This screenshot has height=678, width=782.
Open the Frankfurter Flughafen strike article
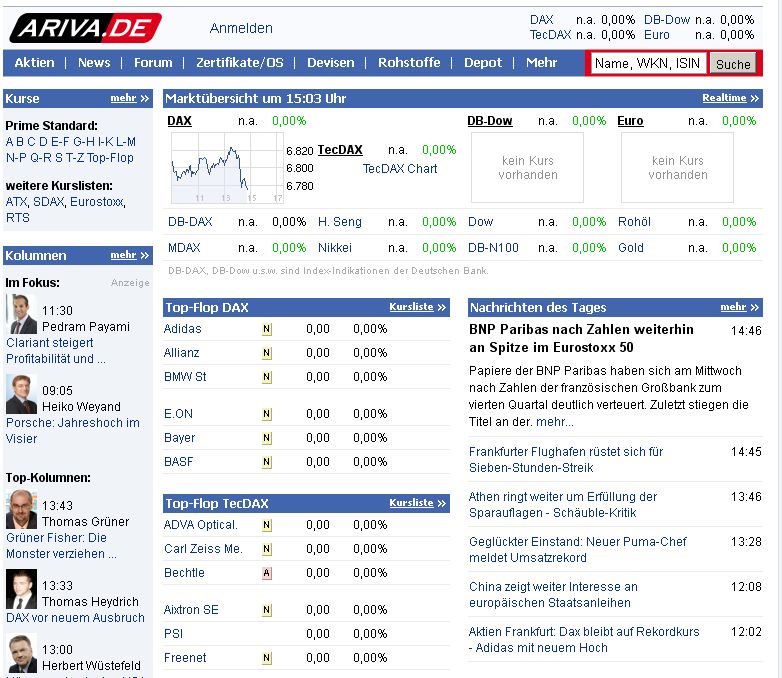coord(566,460)
